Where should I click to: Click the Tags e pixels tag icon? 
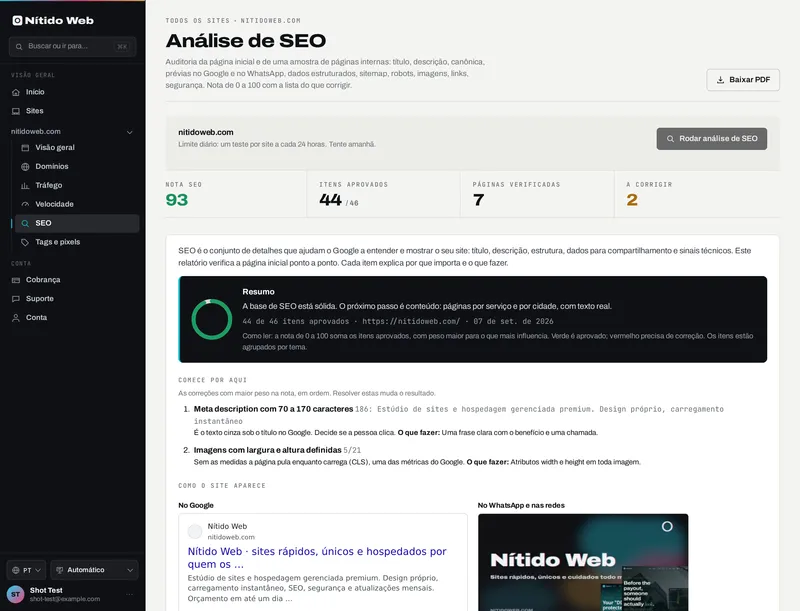click(25, 242)
